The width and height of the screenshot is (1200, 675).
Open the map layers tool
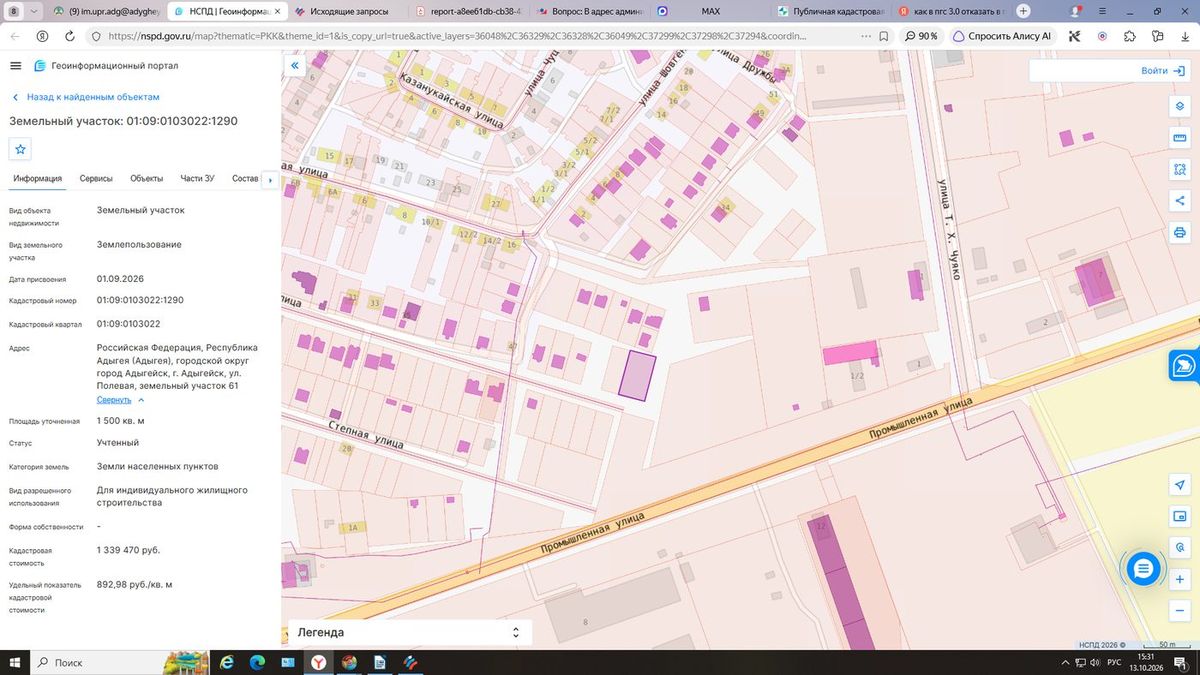(x=1180, y=106)
